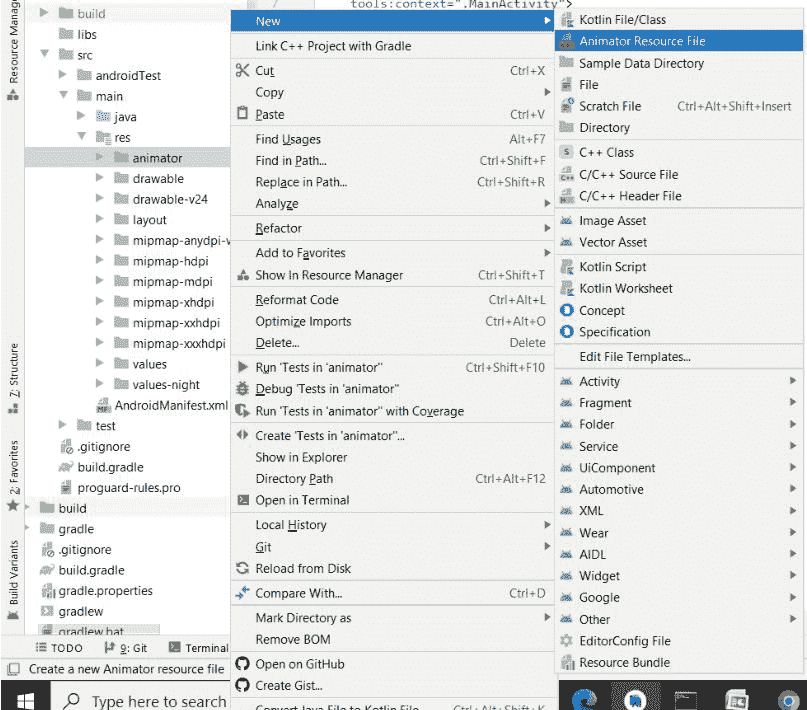807x710 pixels.
Task: Choose Animator Resource File from New menu
Action: pyautogui.click(x=642, y=41)
